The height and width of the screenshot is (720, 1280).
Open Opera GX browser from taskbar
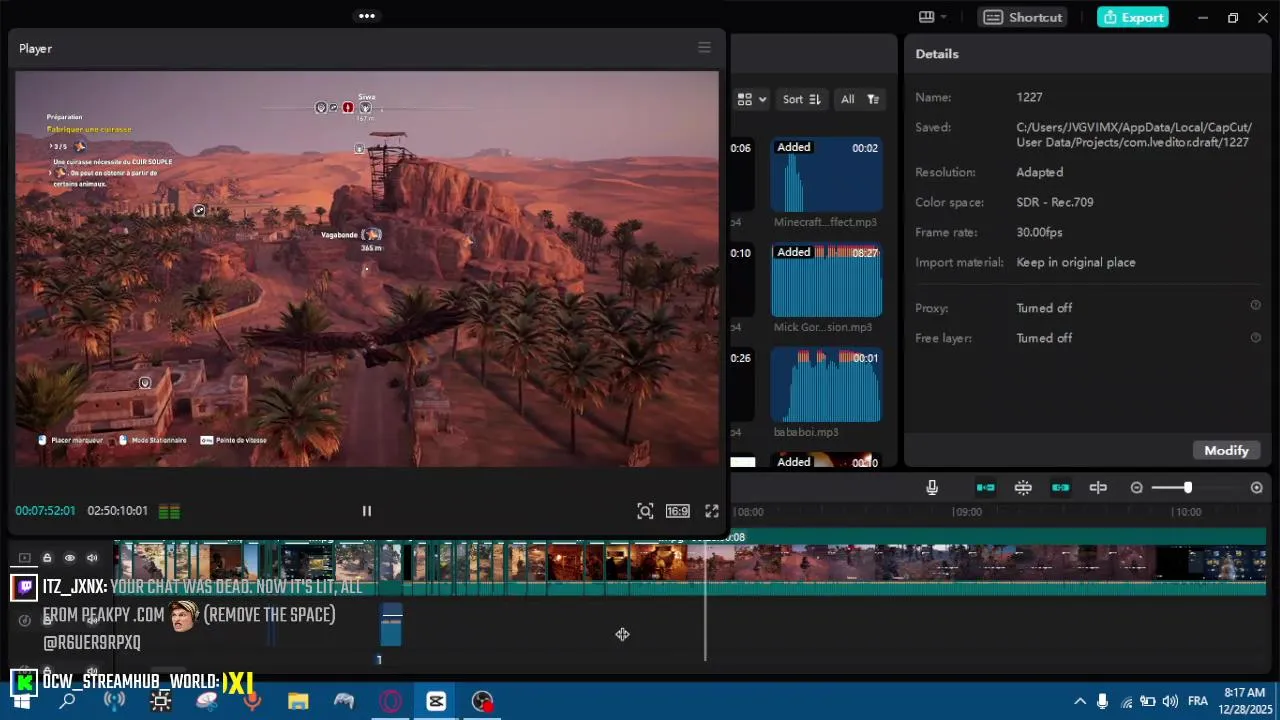point(390,701)
